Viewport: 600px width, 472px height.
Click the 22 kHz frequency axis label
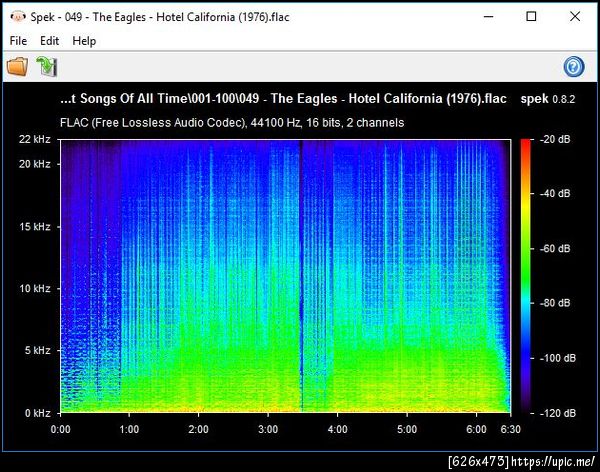tap(35, 139)
